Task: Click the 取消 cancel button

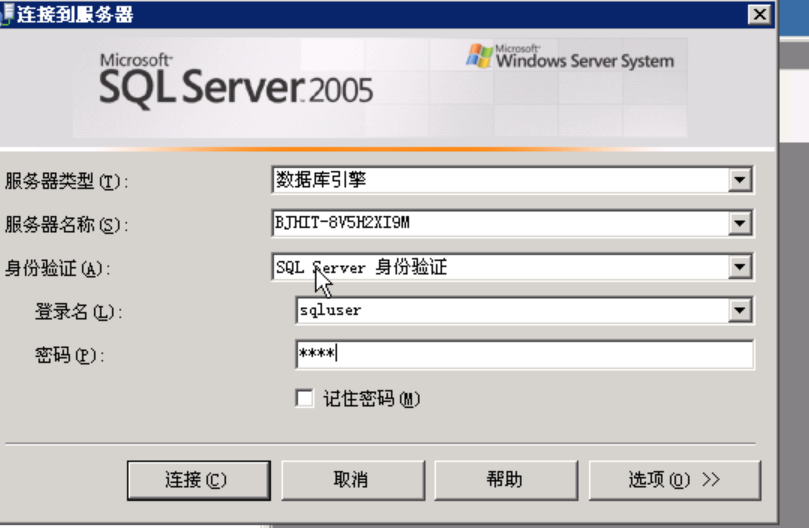Action: (353, 480)
